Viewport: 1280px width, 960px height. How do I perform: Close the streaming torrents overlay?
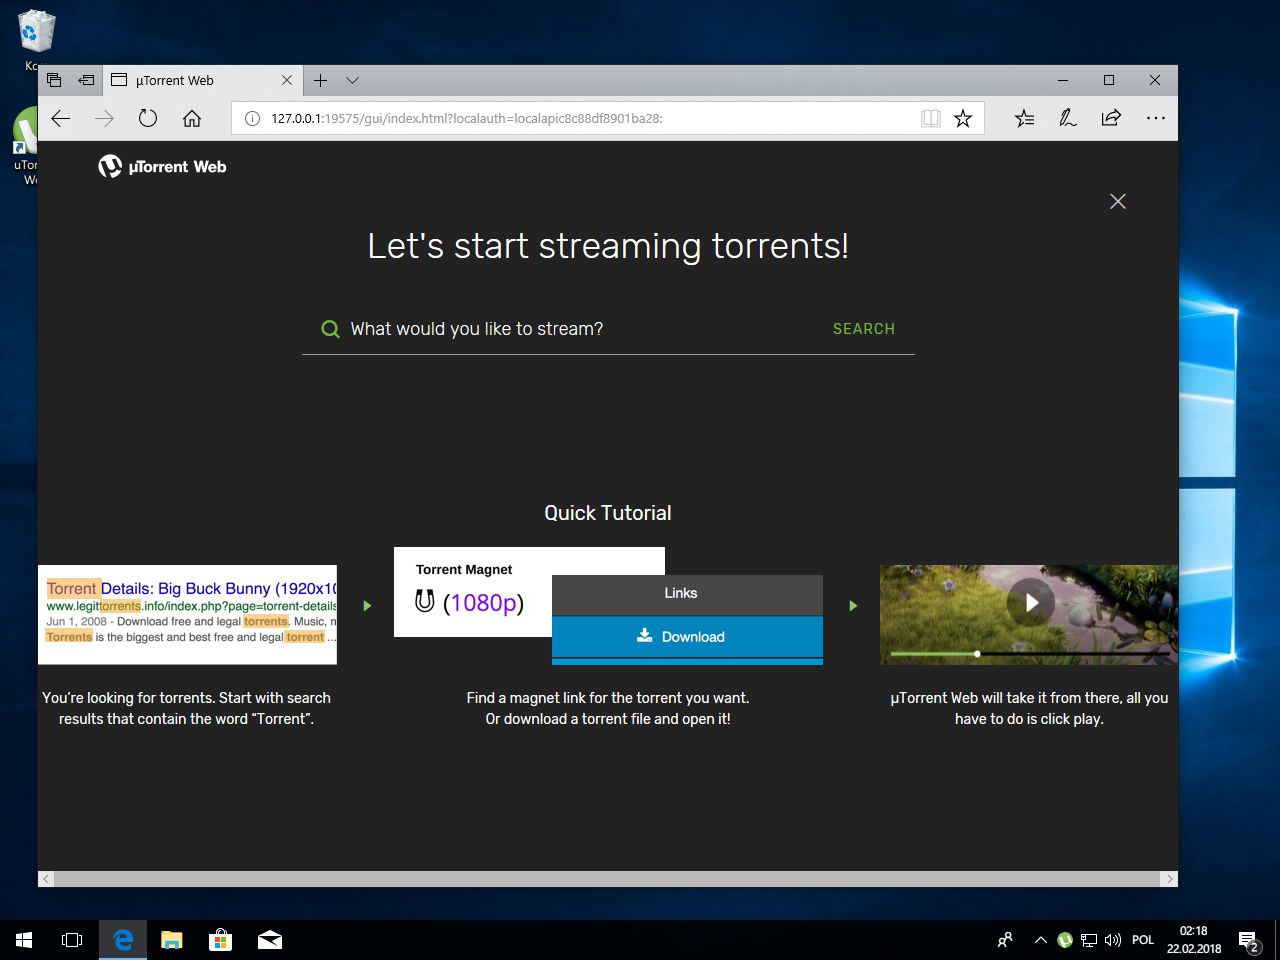click(x=1118, y=201)
